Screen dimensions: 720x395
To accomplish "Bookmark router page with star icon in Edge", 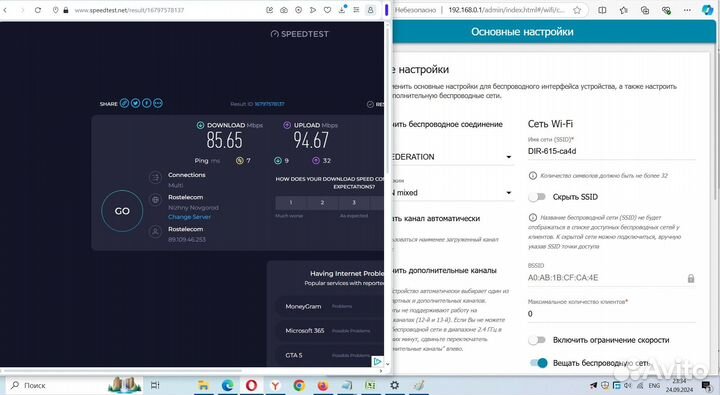I will tap(577, 10).
